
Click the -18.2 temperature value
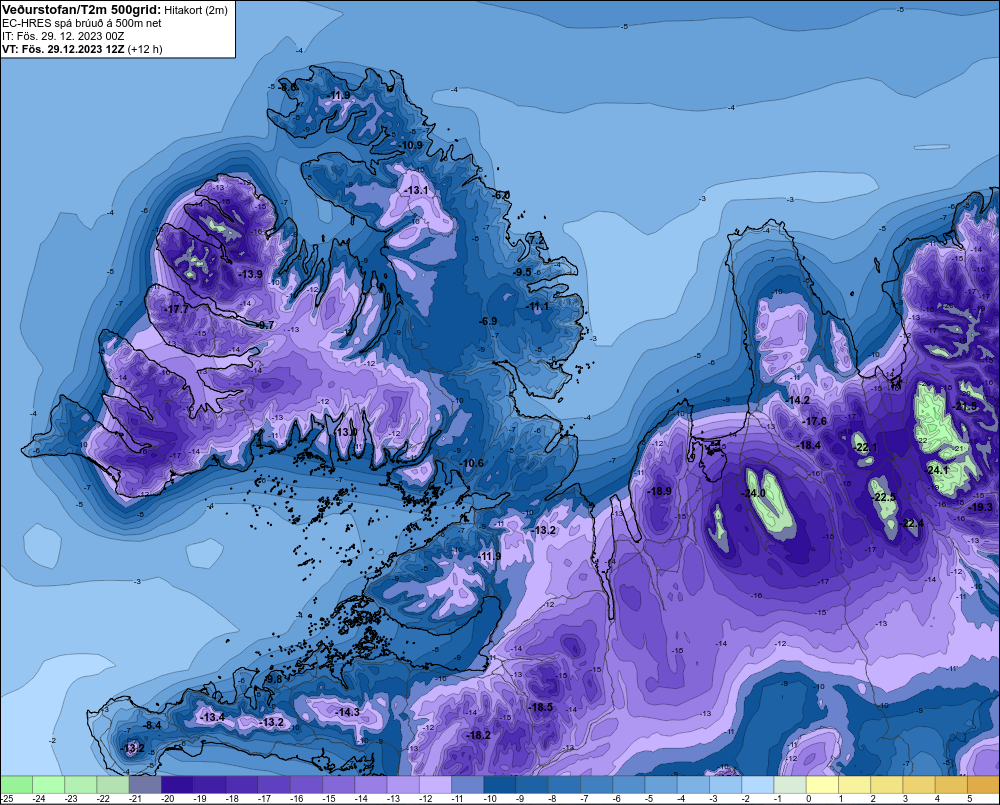tap(479, 735)
